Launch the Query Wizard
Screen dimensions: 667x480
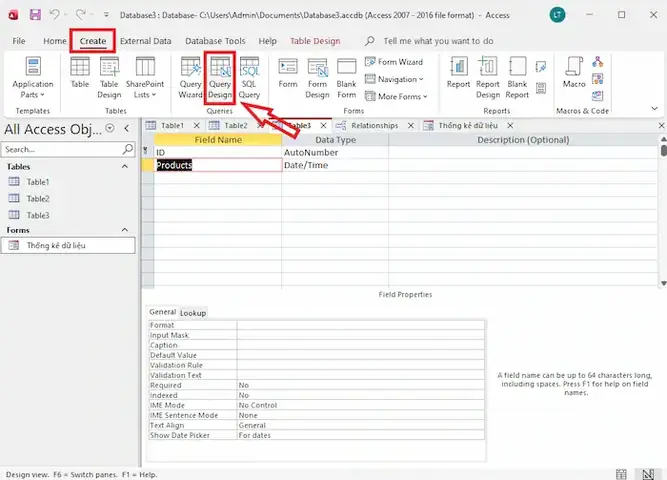[x=190, y=77]
